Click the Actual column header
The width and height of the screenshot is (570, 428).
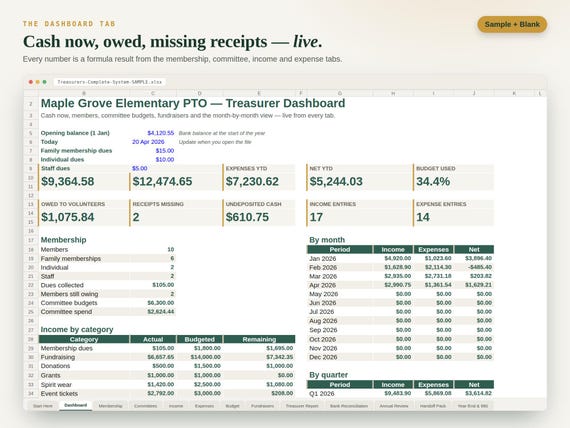tap(153, 339)
